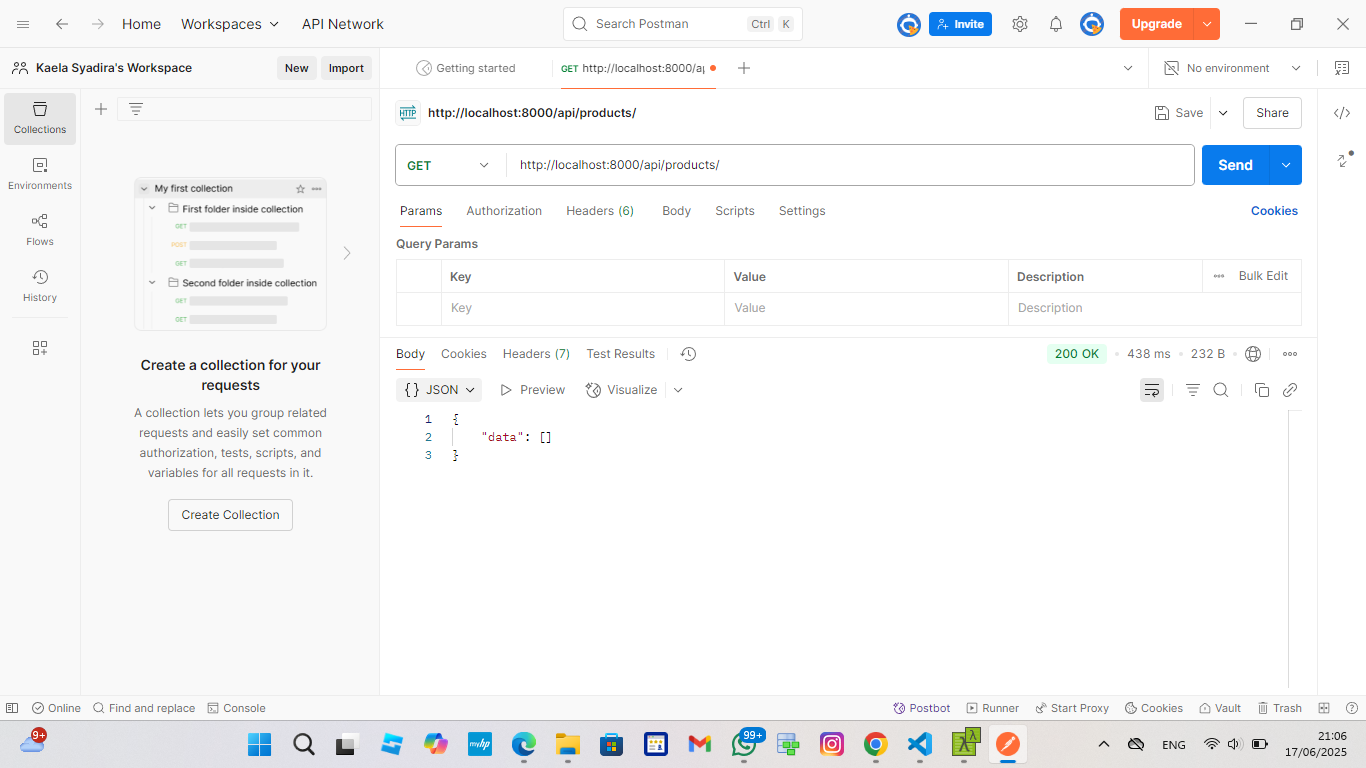Open the response Headers (7) tab
The width and height of the screenshot is (1366, 768).
536,354
